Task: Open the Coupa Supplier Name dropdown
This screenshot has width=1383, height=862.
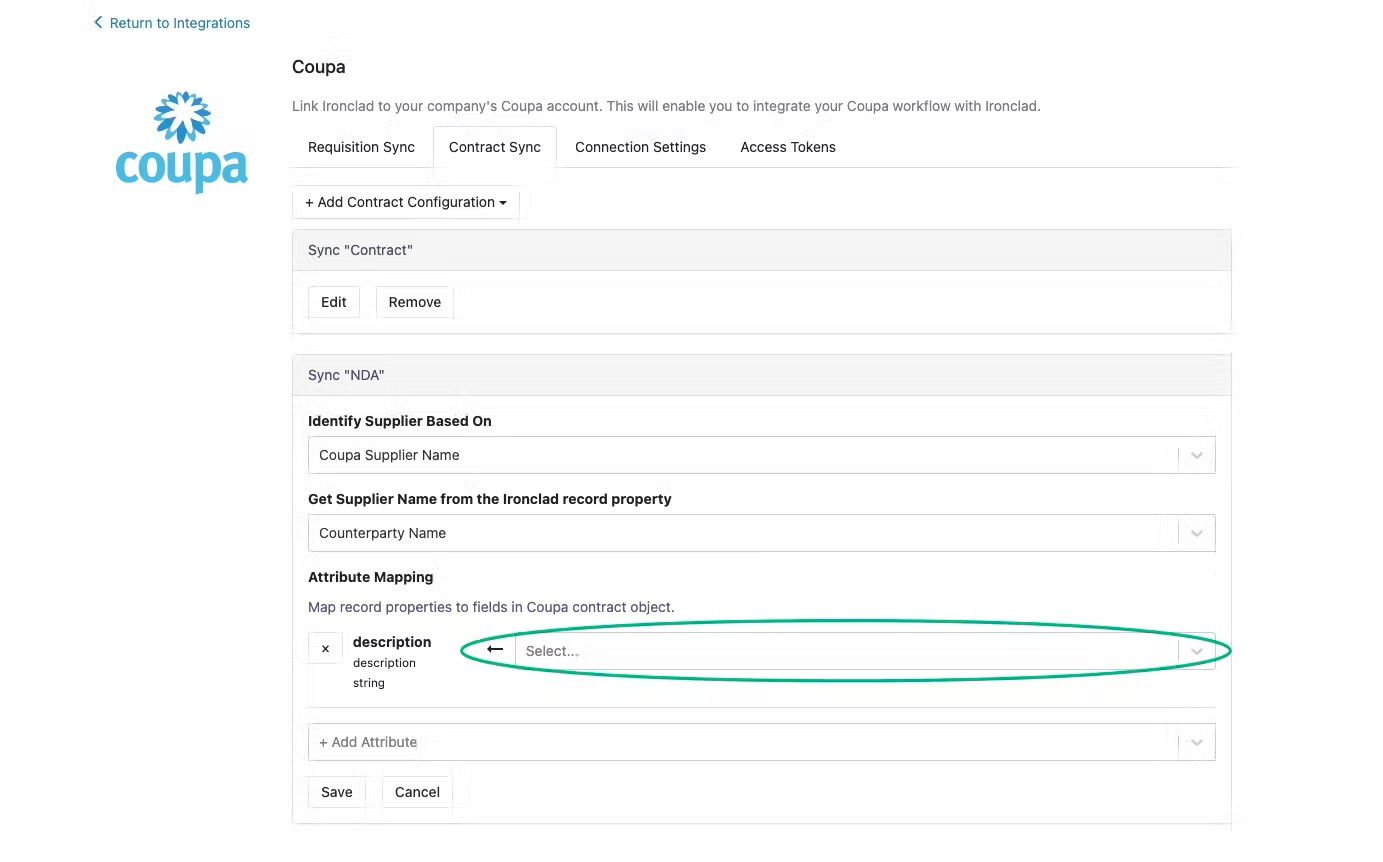Action: point(762,455)
